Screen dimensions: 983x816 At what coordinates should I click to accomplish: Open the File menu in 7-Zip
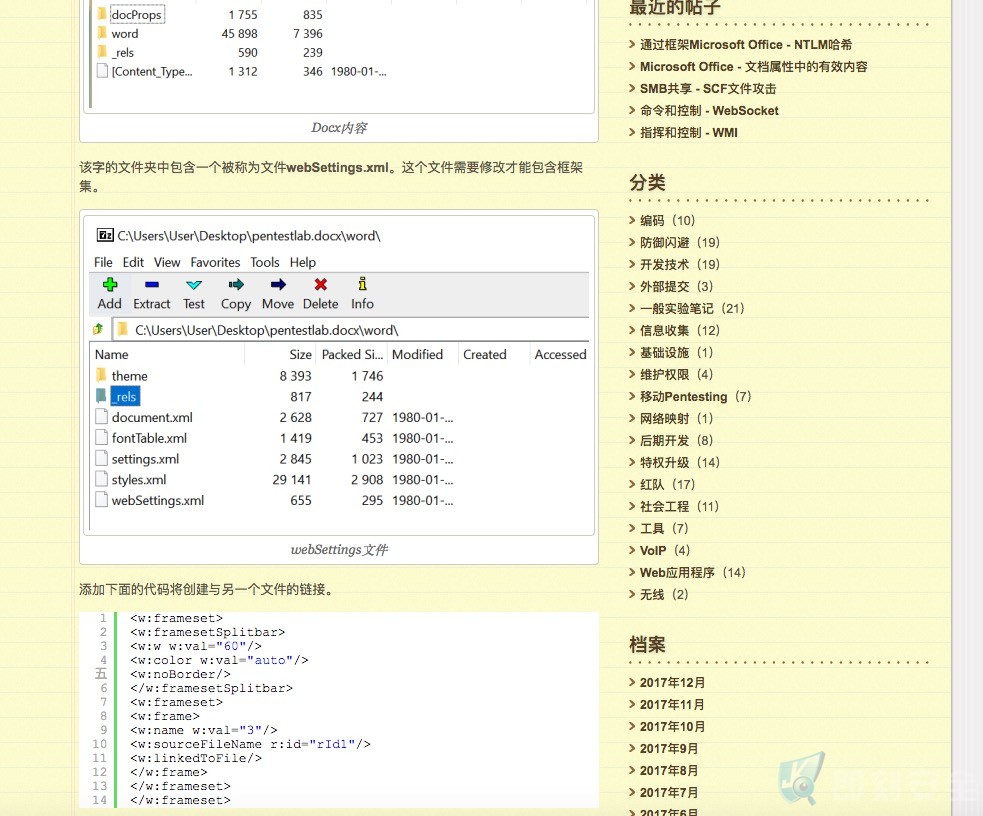coord(103,262)
